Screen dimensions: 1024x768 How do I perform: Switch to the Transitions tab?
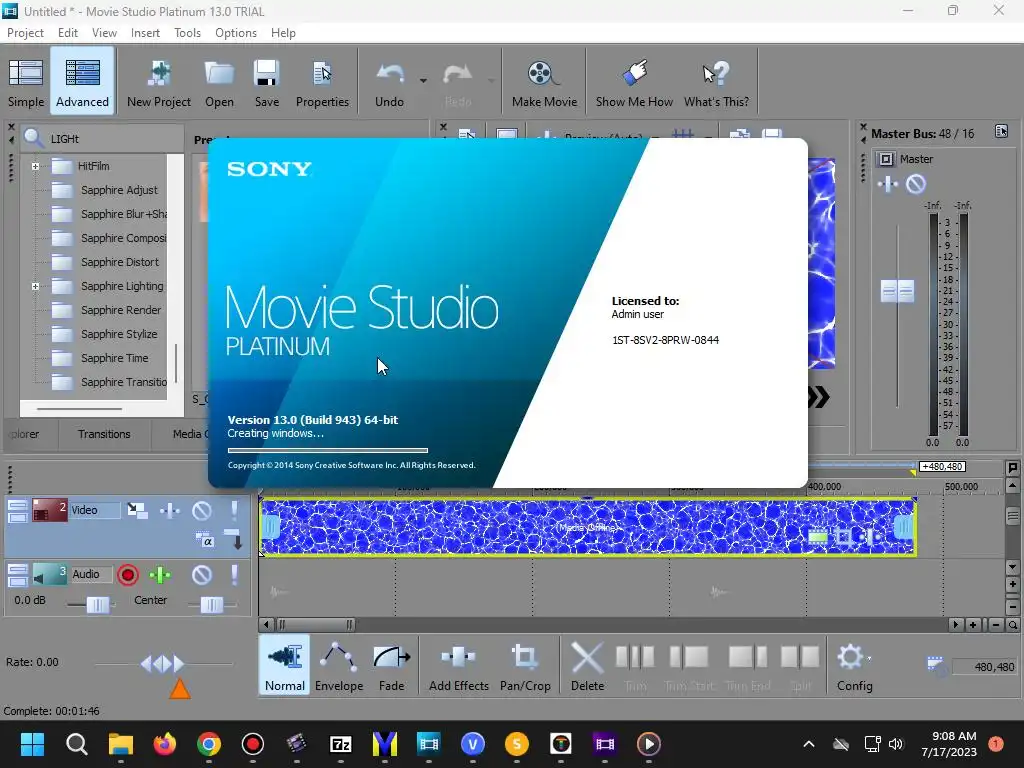104,434
